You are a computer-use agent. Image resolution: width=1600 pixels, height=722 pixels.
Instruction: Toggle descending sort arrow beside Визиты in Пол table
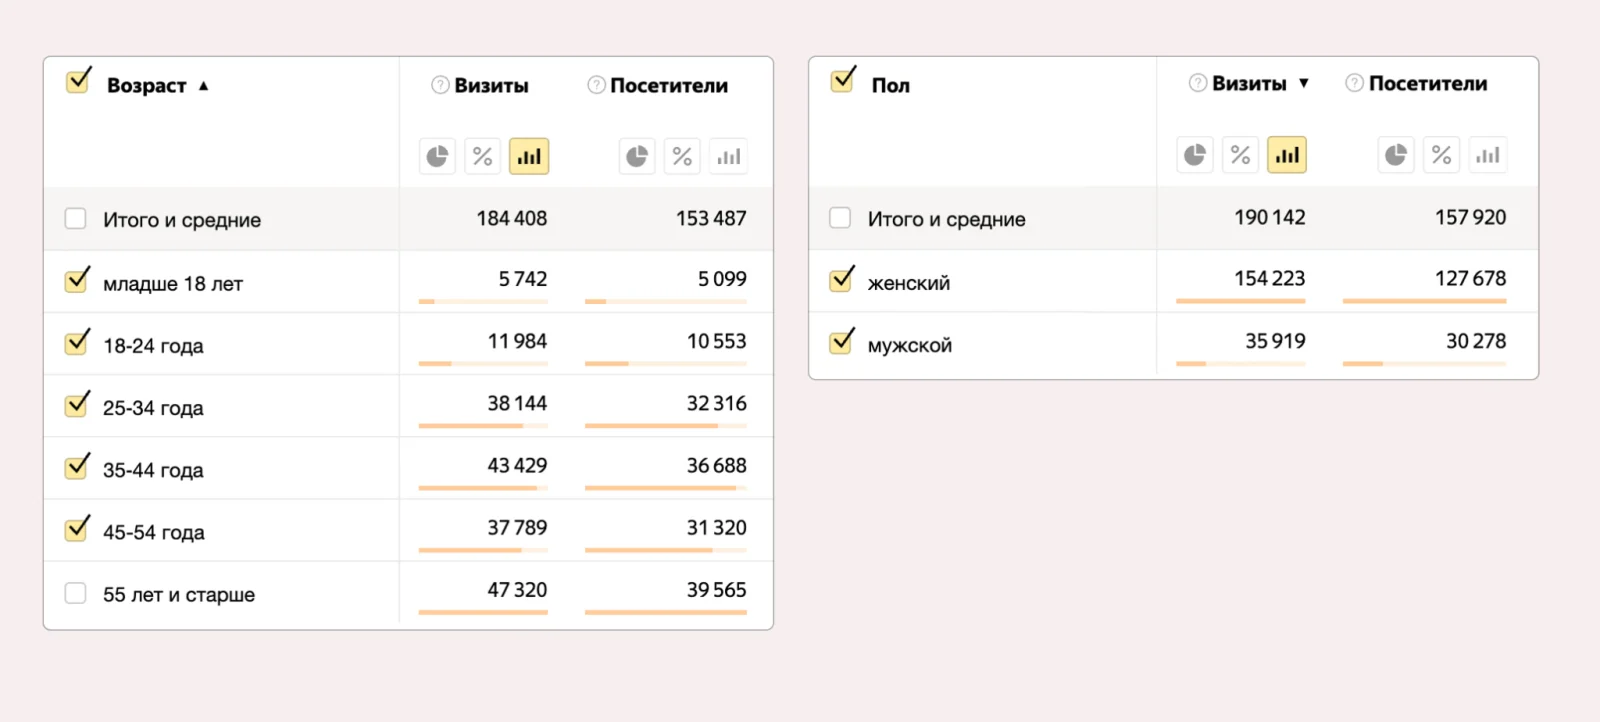pos(1304,83)
